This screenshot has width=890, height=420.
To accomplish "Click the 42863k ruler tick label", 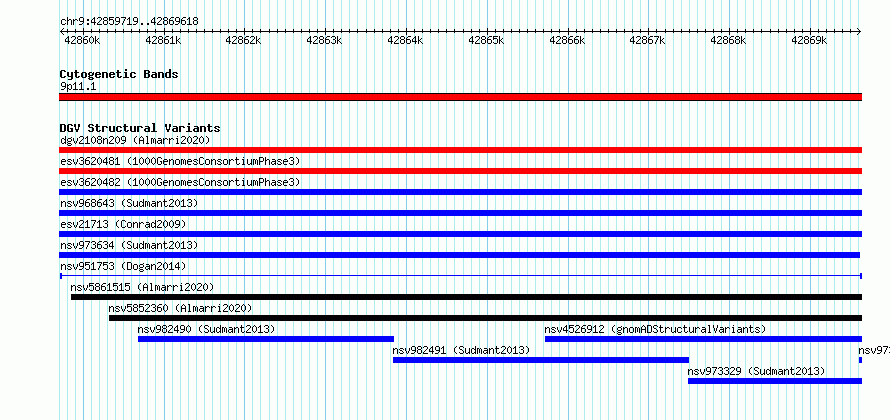I will click(x=325, y=40).
